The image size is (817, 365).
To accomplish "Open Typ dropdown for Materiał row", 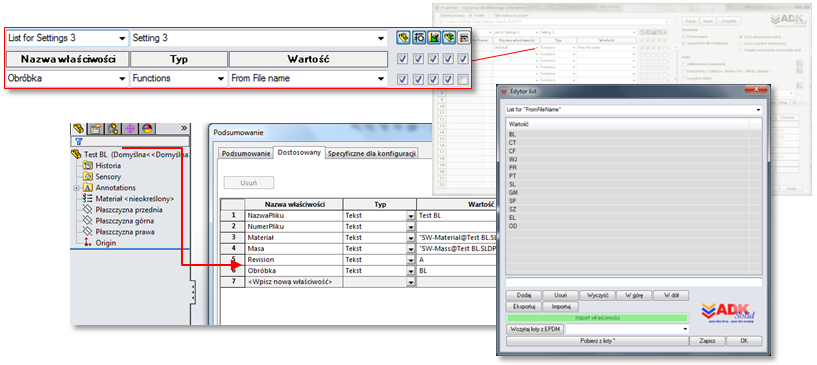I will click(411, 237).
